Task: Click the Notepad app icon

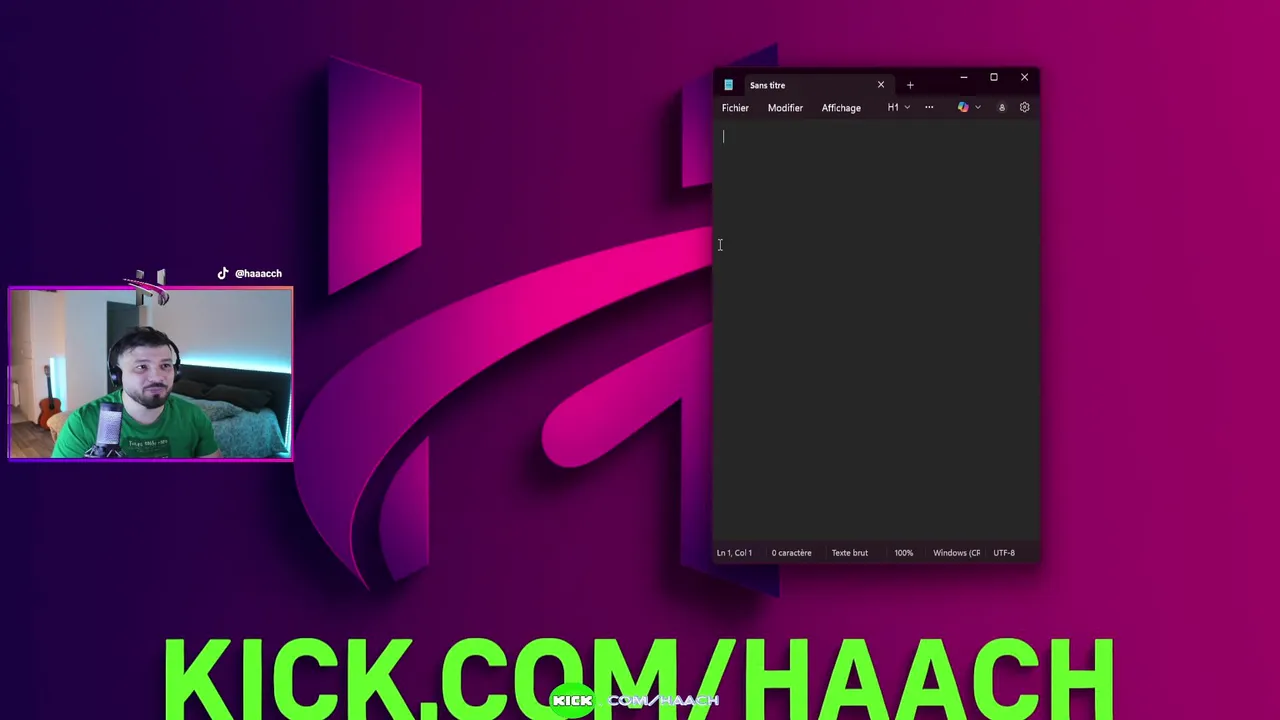Action: (728, 85)
